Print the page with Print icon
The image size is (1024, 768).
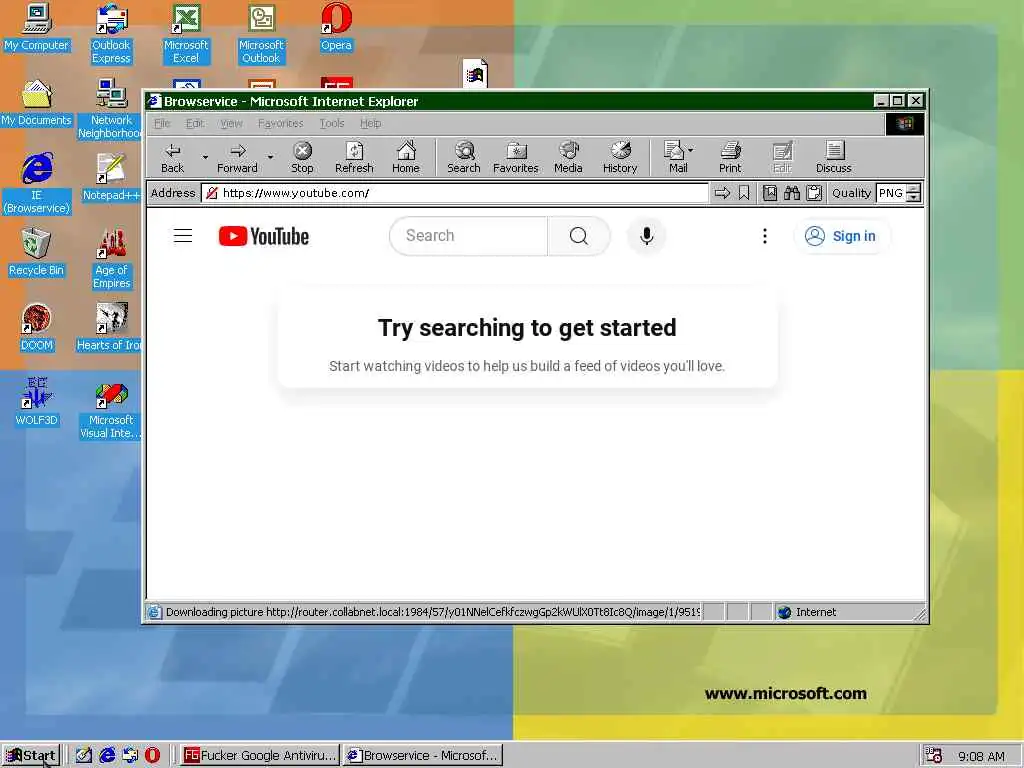coord(730,157)
